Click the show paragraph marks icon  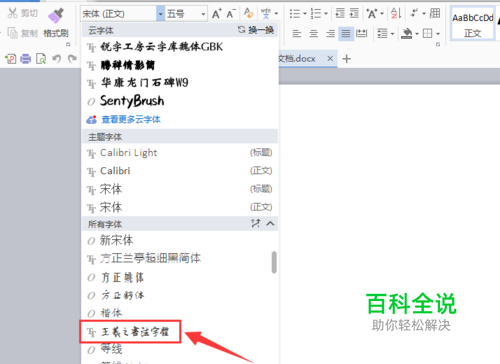click(x=414, y=13)
